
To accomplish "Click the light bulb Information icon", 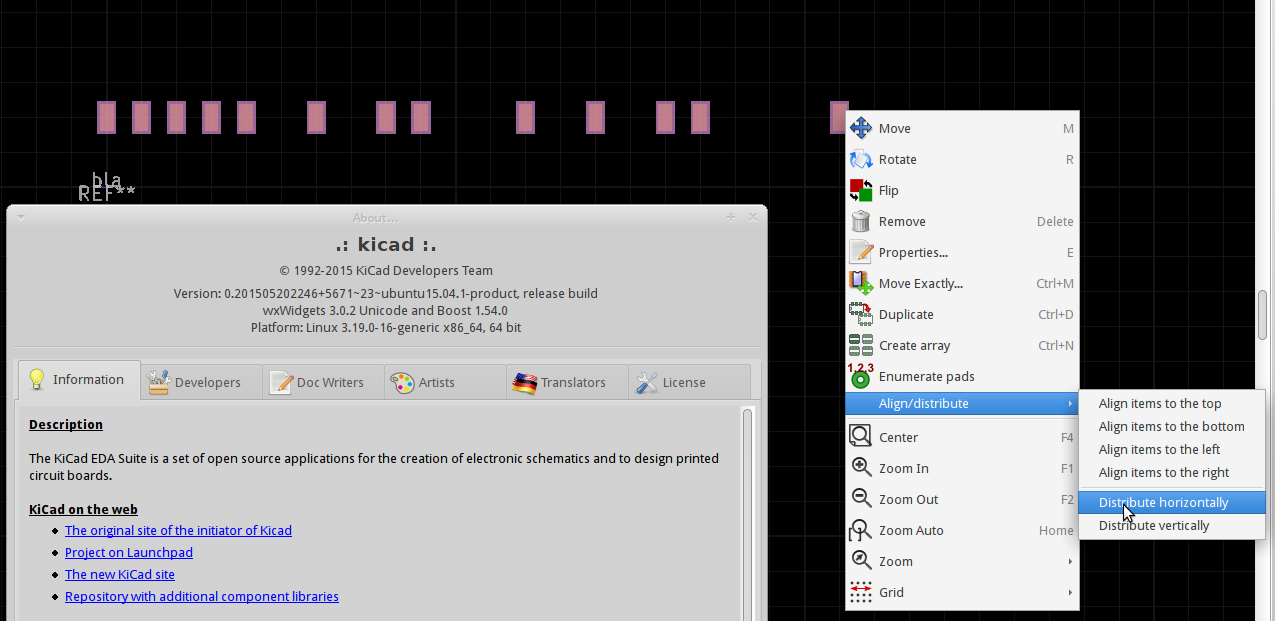I will click(37, 379).
